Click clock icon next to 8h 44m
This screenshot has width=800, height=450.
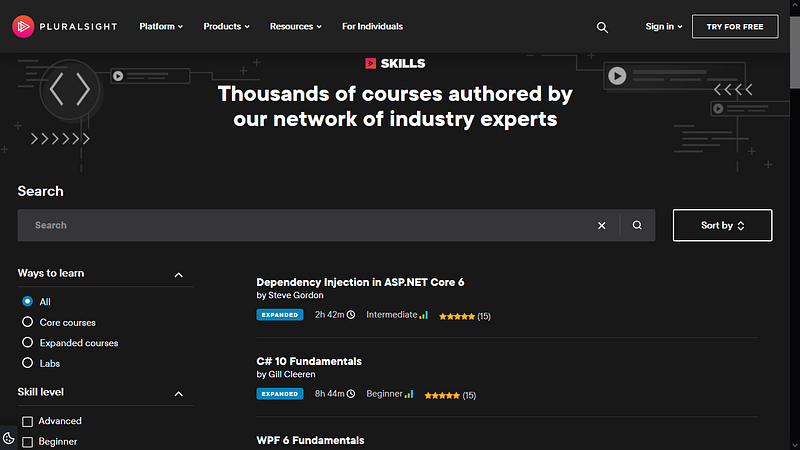click(351, 394)
